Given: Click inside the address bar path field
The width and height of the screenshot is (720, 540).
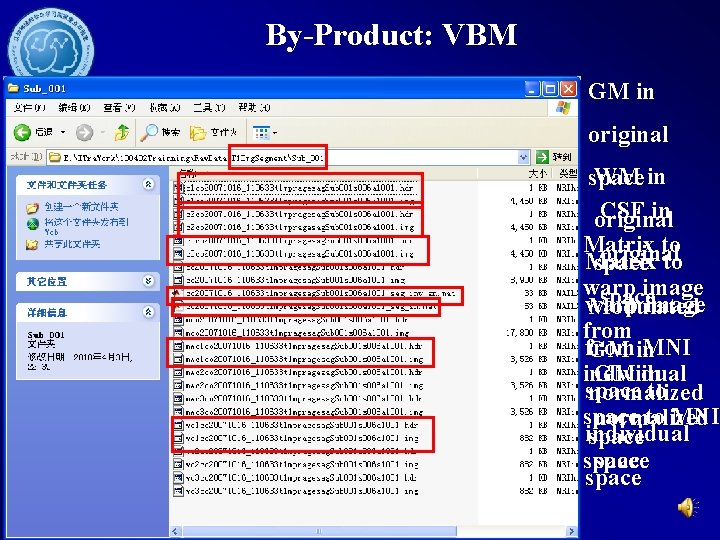Looking at the screenshot, I should (282, 158).
